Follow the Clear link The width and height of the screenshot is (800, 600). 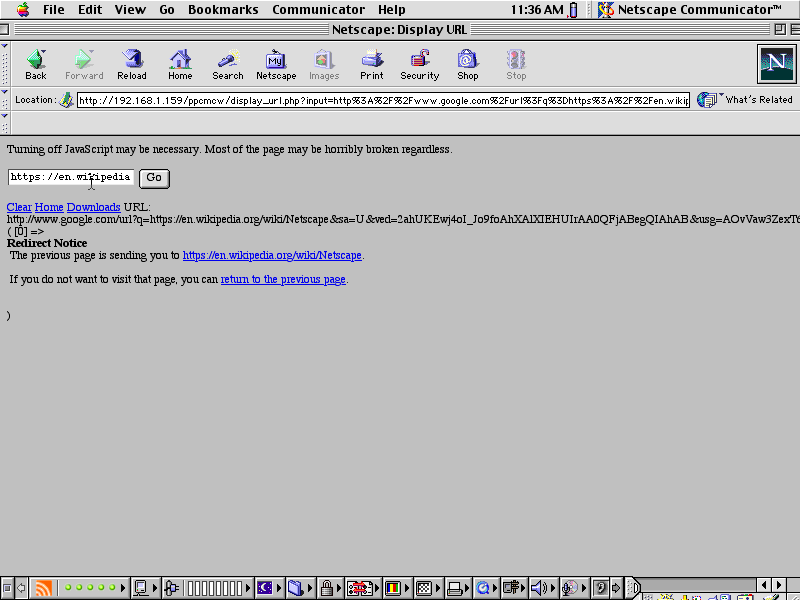point(19,207)
